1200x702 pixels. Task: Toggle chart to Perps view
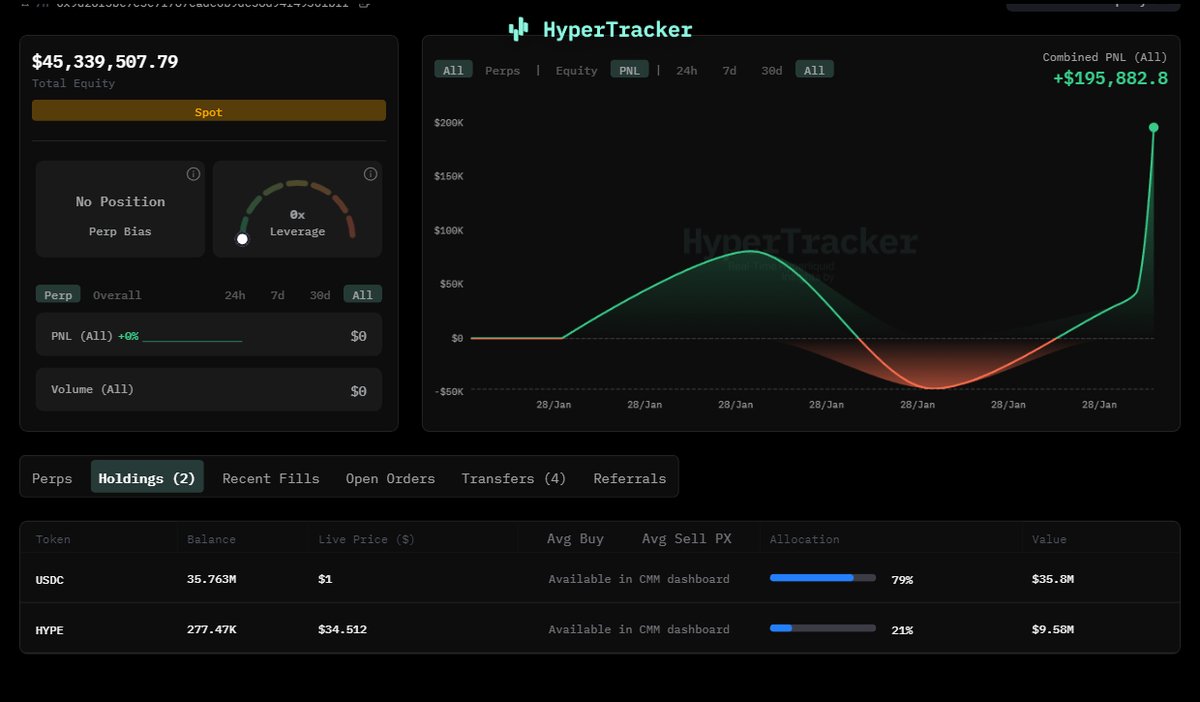[502, 70]
